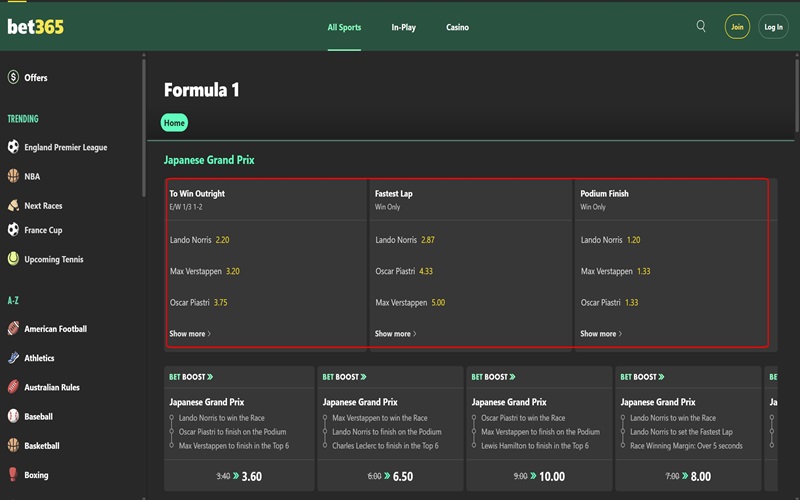Pick Max Verstappen 3.20 to win outright

tap(205, 271)
